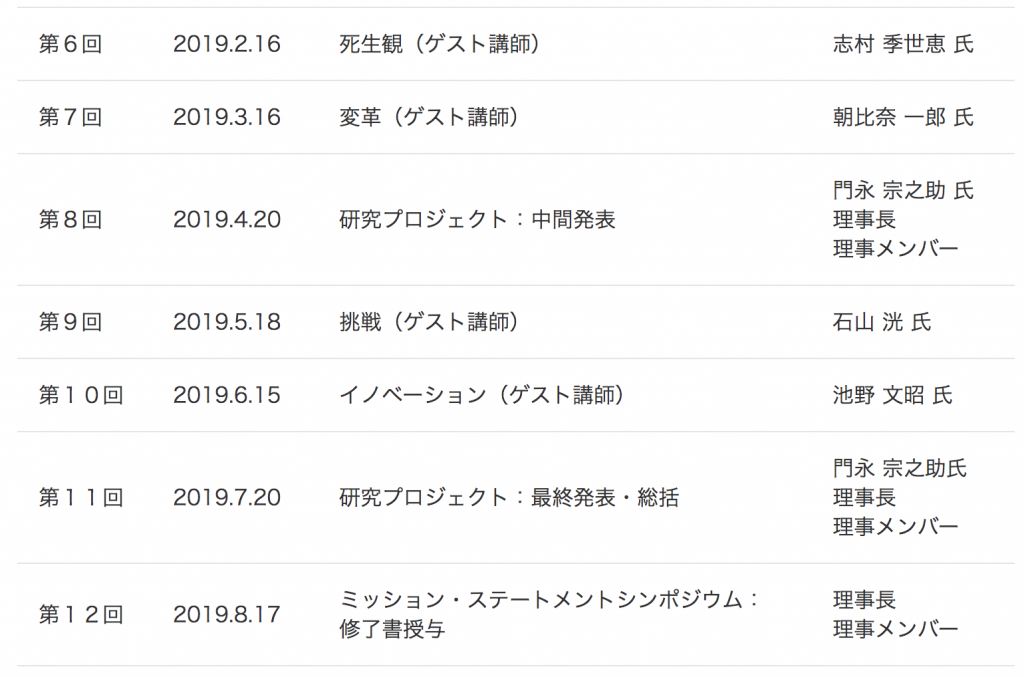Select the date 2019.4.20
The height and width of the screenshot is (677, 1024).
(x=227, y=219)
